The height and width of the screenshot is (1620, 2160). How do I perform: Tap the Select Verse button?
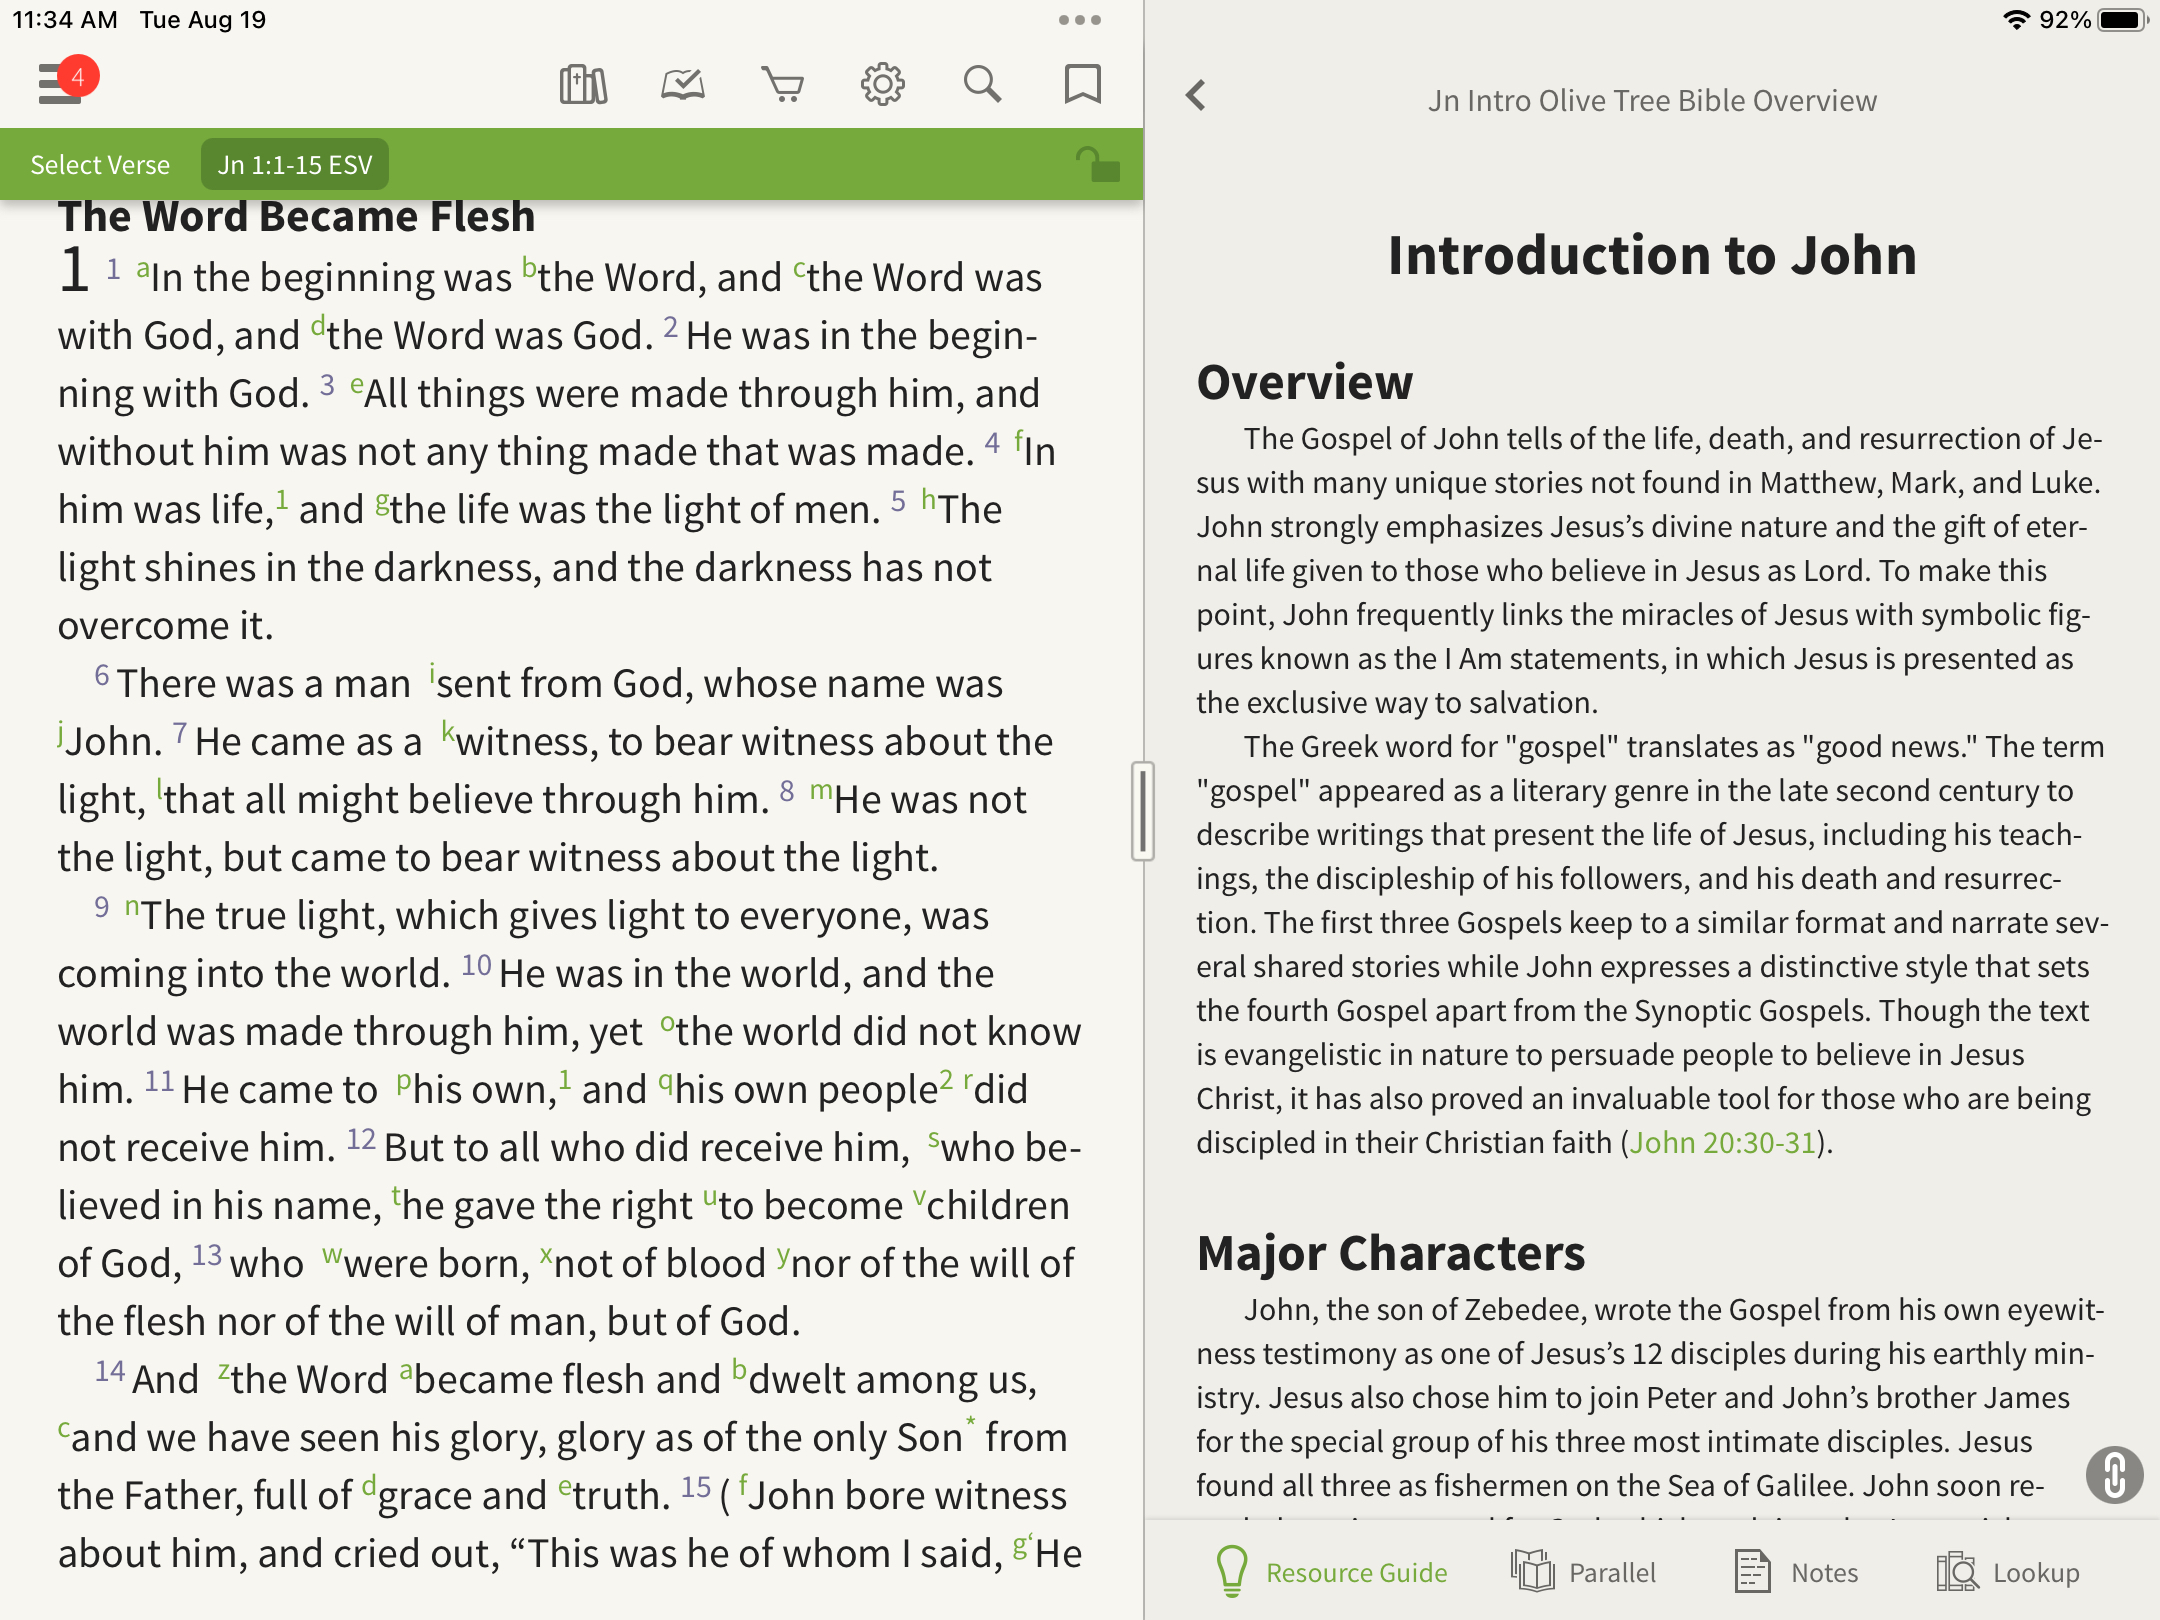click(100, 165)
